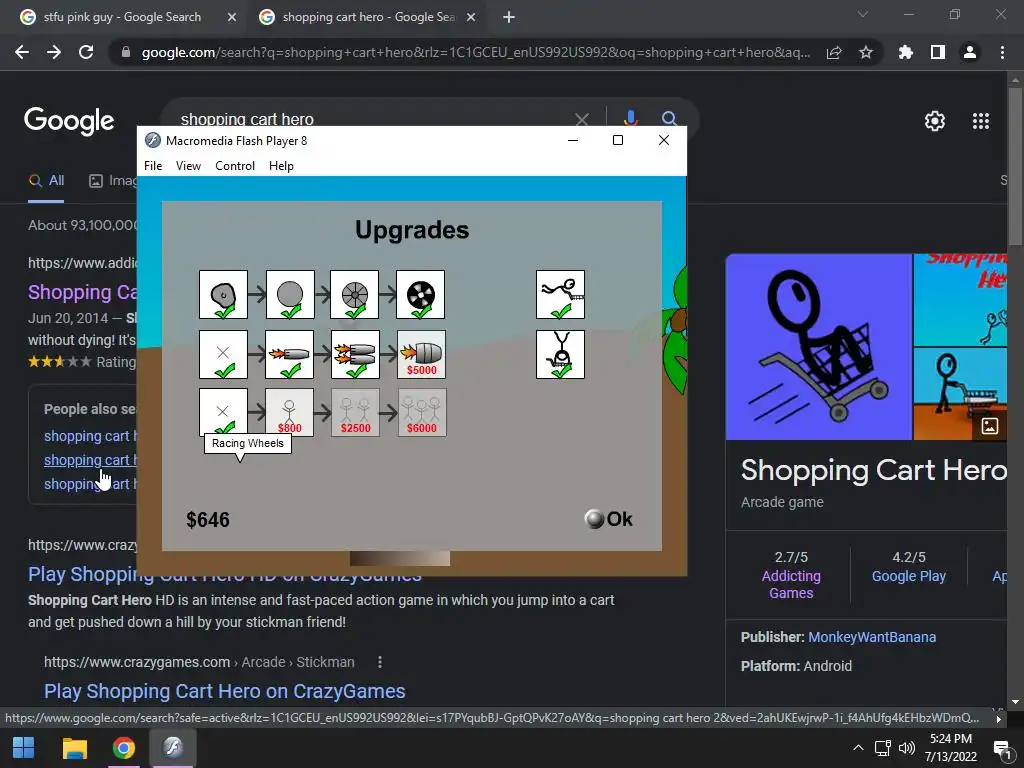The width and height of the screenshot is (1024, 768).
Task: Open Google apps grid
Action: [981, 121]
